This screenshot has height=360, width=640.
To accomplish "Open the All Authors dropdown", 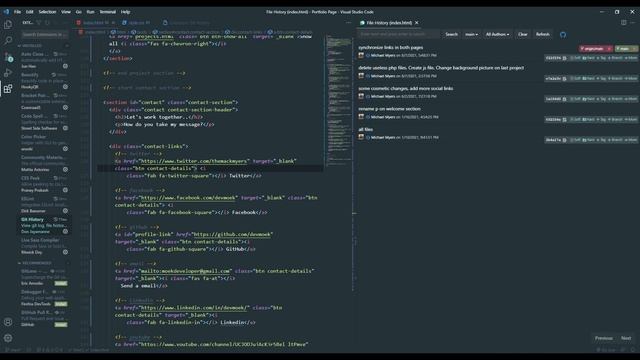I will pos(497,34).
